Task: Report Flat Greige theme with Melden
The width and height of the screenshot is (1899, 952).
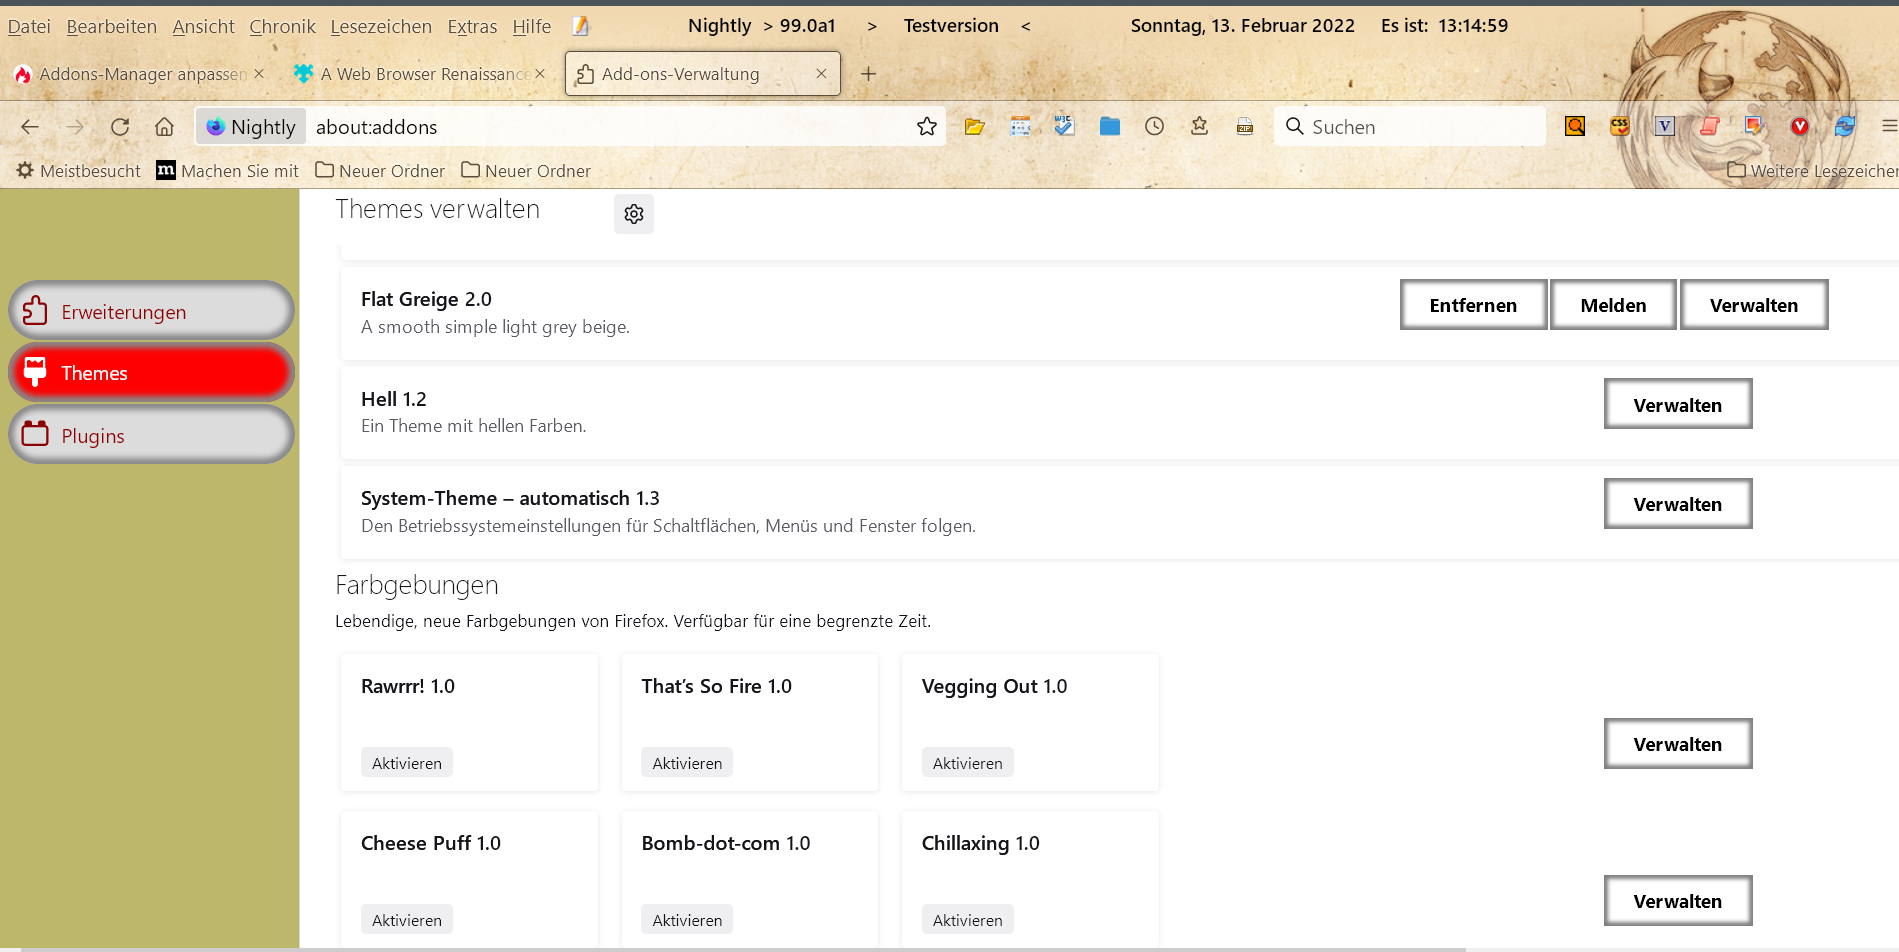Action: coord(1613,305)
